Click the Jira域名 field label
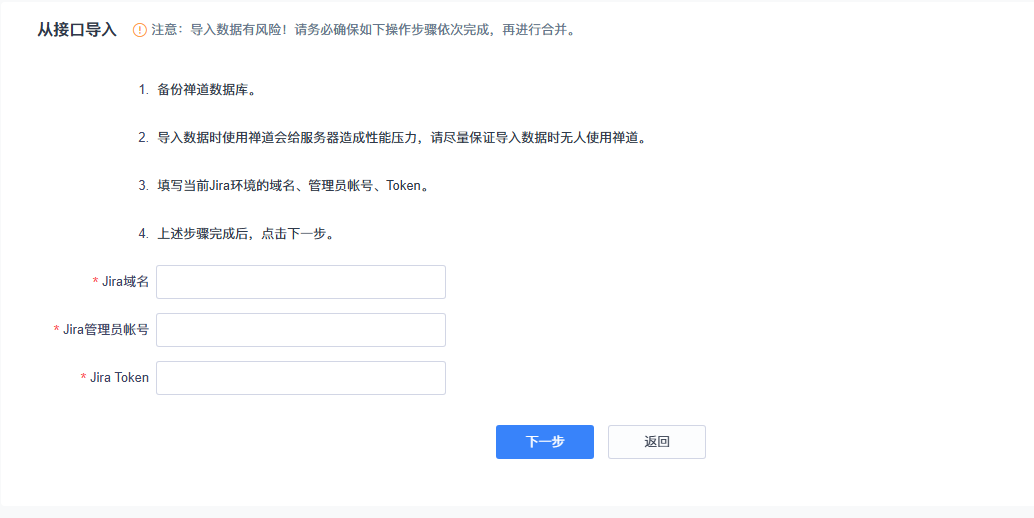Screen dimensions: 1034x518 click(x=126, y=282)
